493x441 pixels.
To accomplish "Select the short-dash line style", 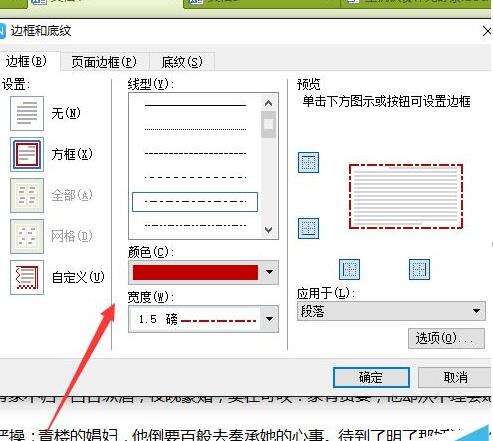I will pos(195,154).
